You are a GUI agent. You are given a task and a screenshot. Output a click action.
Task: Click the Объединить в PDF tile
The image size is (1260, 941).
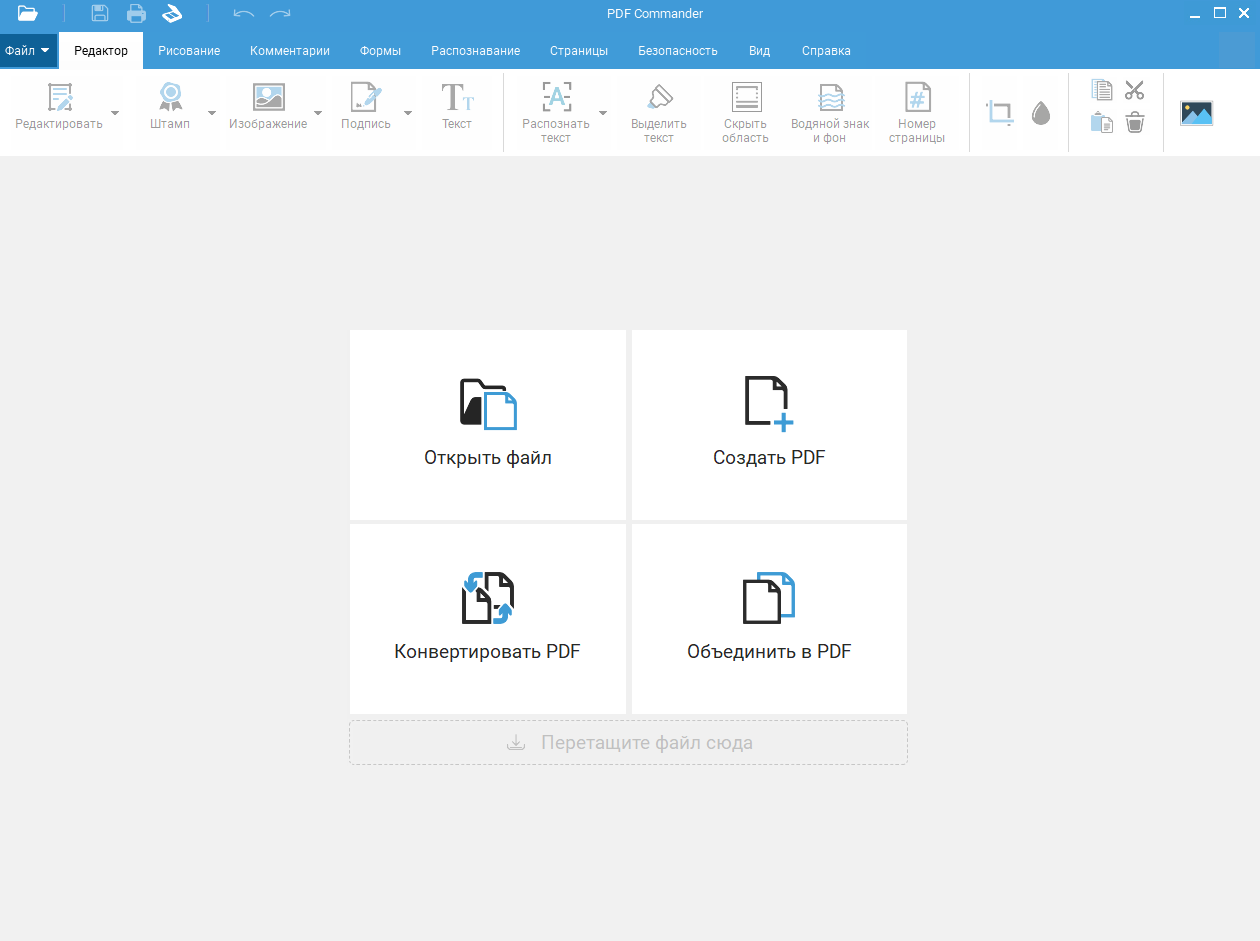[770, 619]
